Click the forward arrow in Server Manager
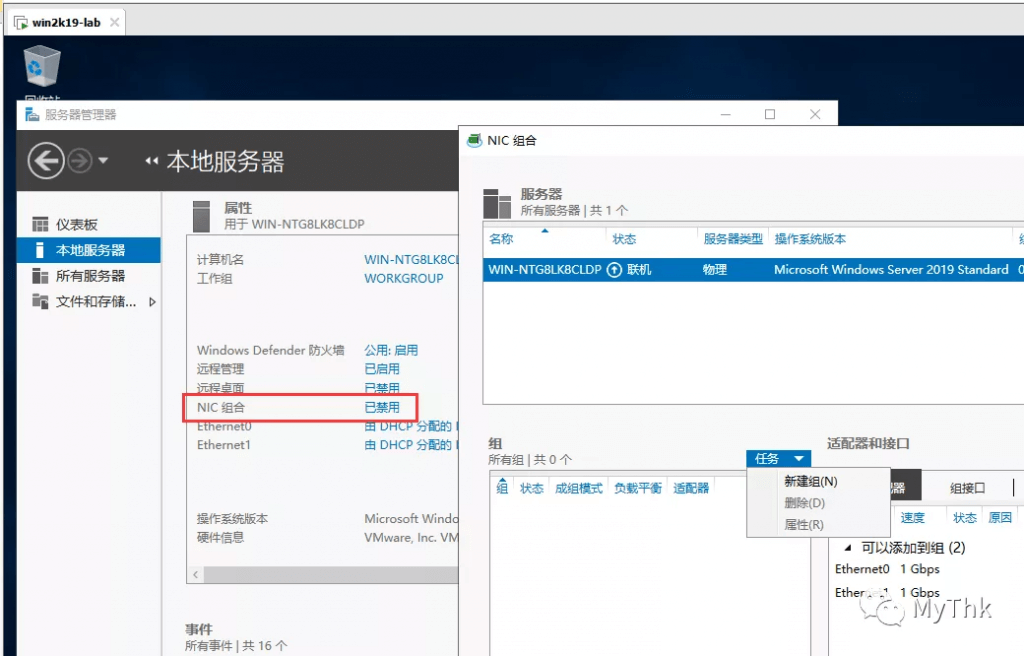1024x656 pixels. point(80,160)
